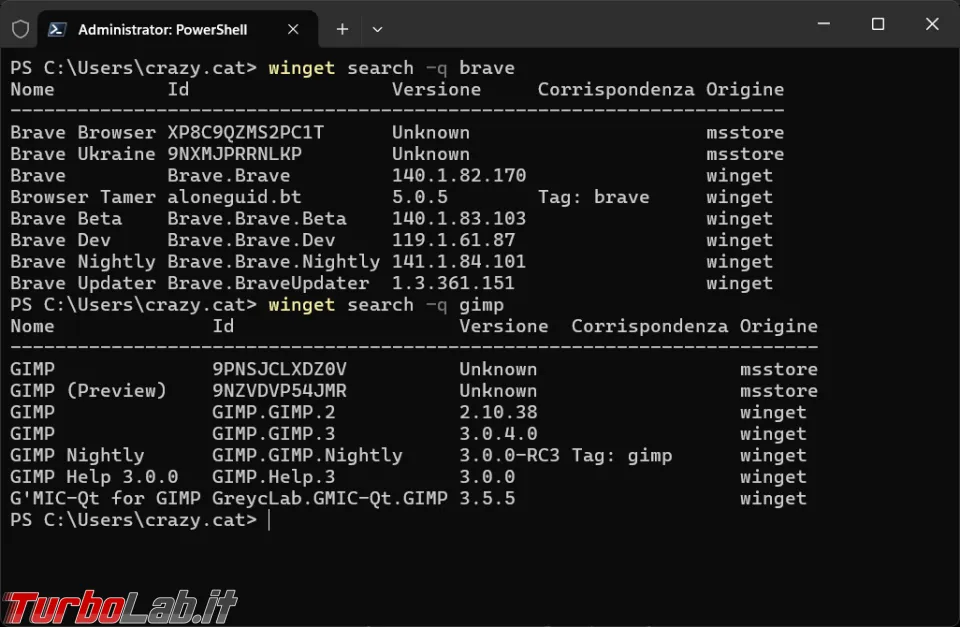960x627 pixels.
Task: Click the version '5.0.5'
Action: (x=419, y=197)
